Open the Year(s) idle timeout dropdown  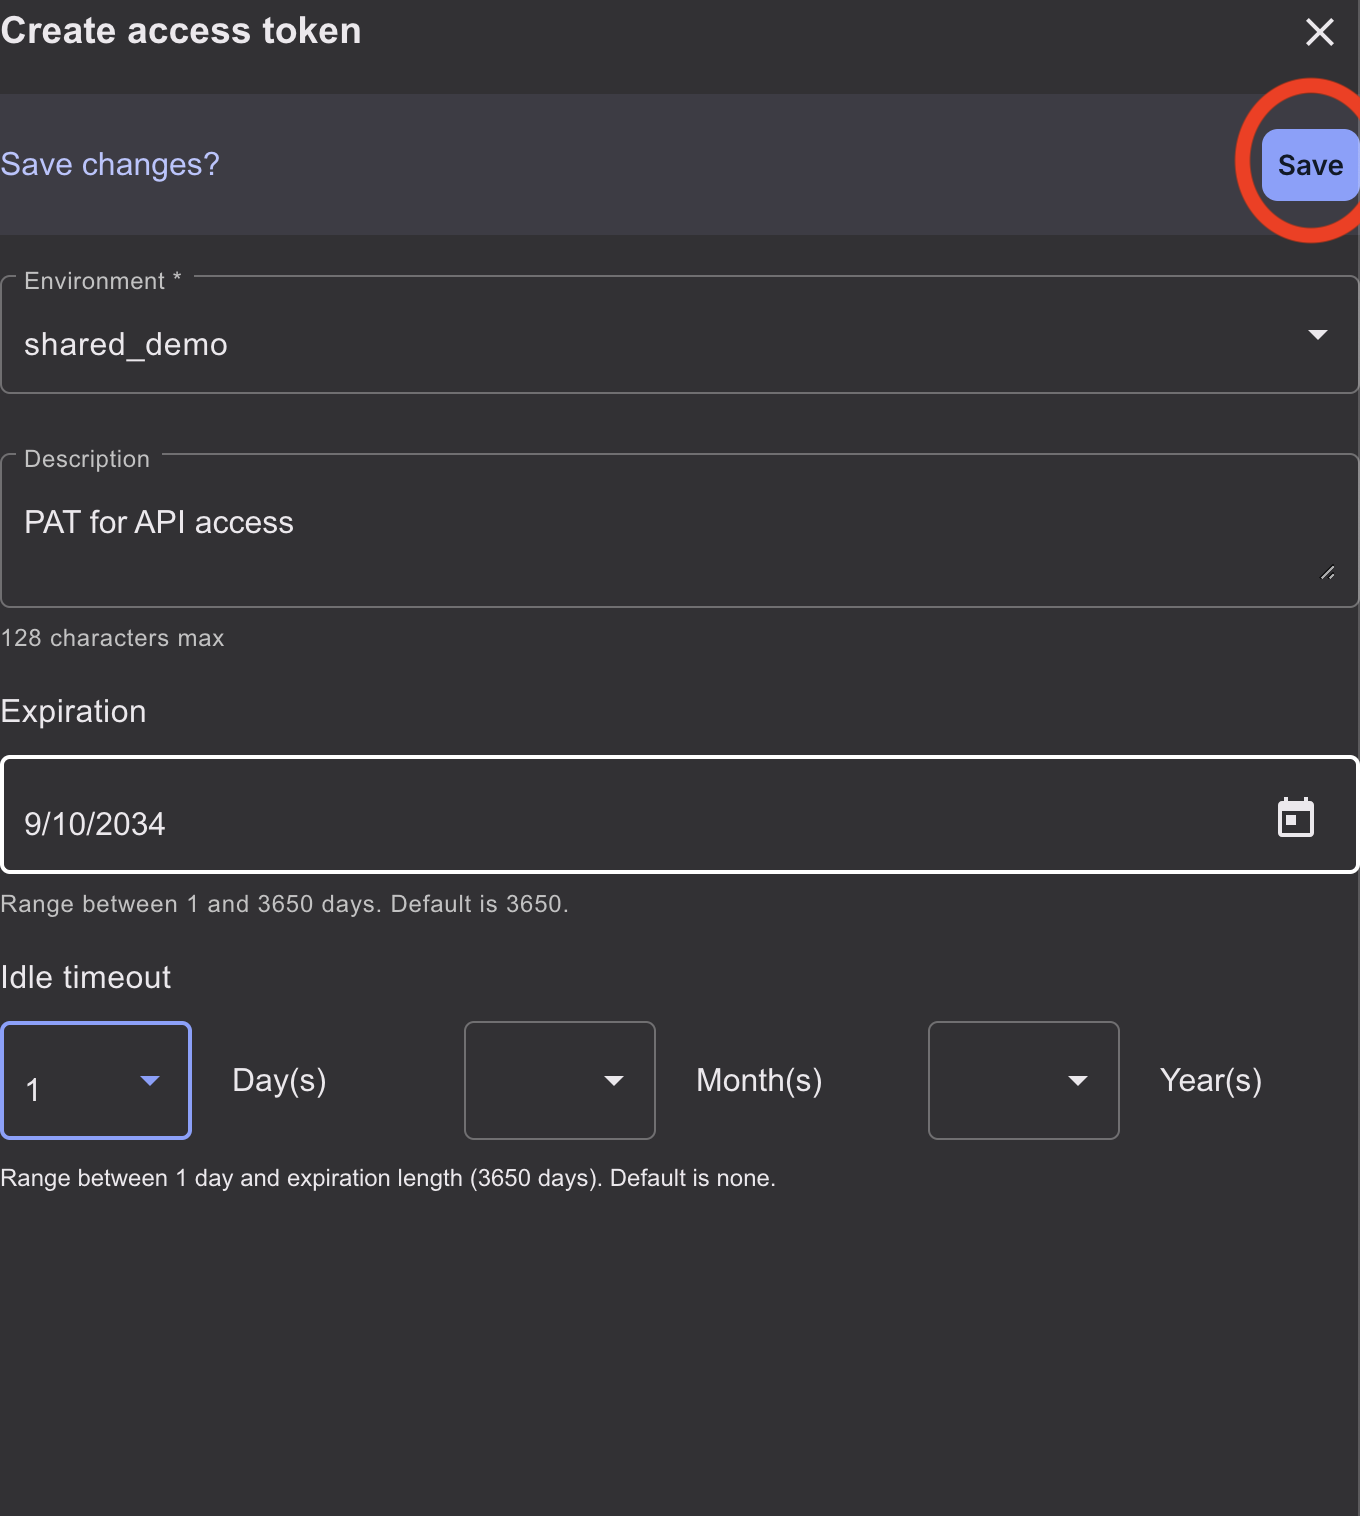coord(1024,1080)
